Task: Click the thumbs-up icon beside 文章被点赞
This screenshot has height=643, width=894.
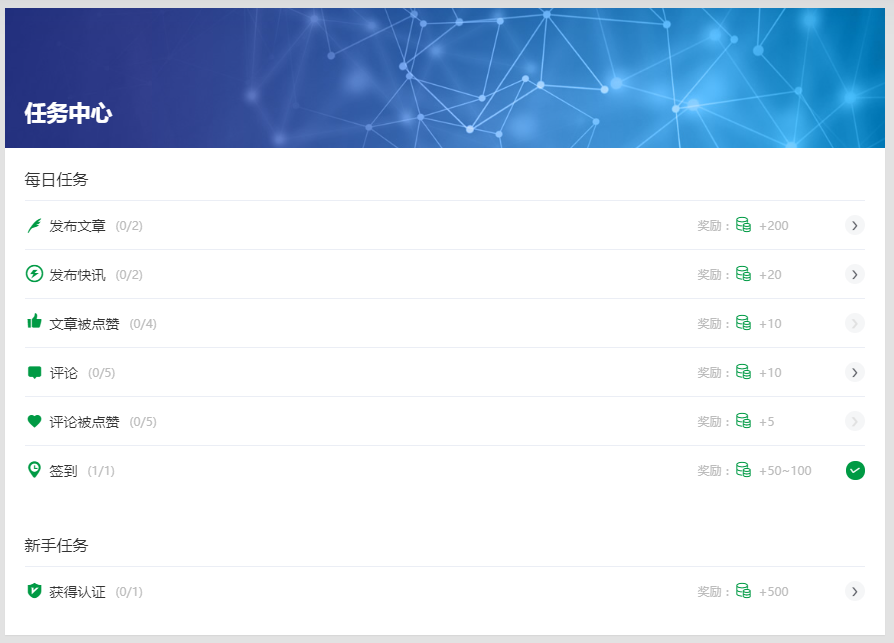Action: pyautogui.click(x=34, y=322)
